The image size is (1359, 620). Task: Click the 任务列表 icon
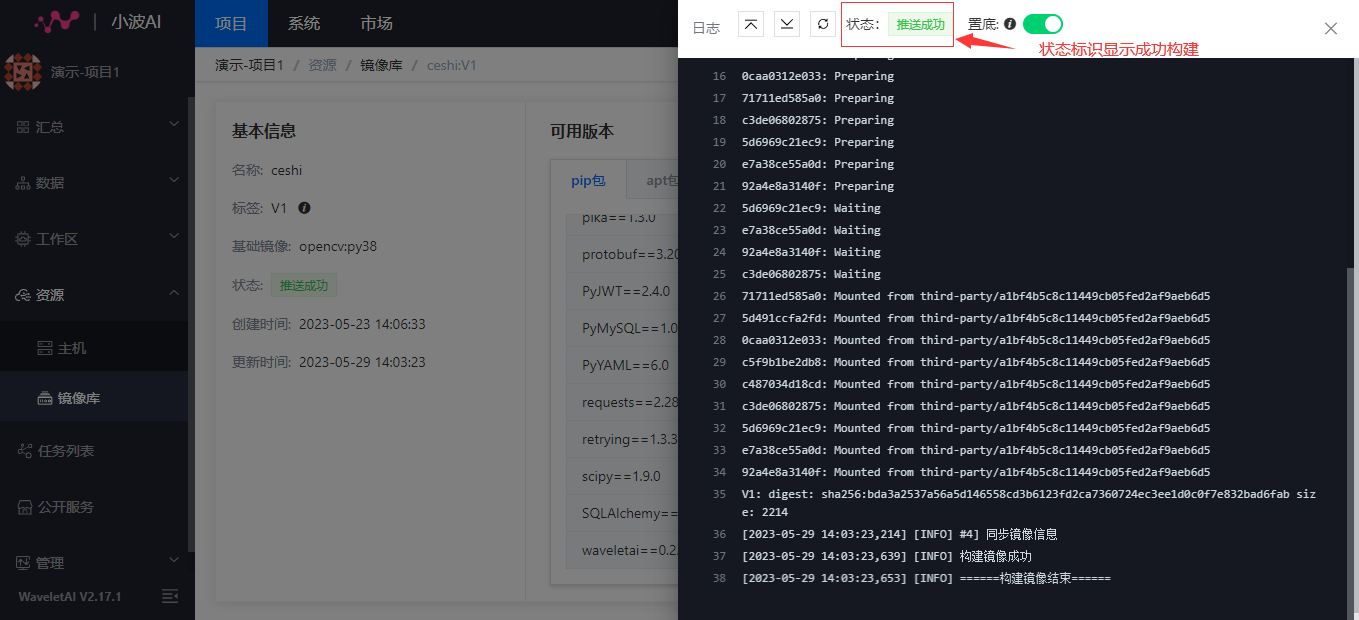point(25,451)
